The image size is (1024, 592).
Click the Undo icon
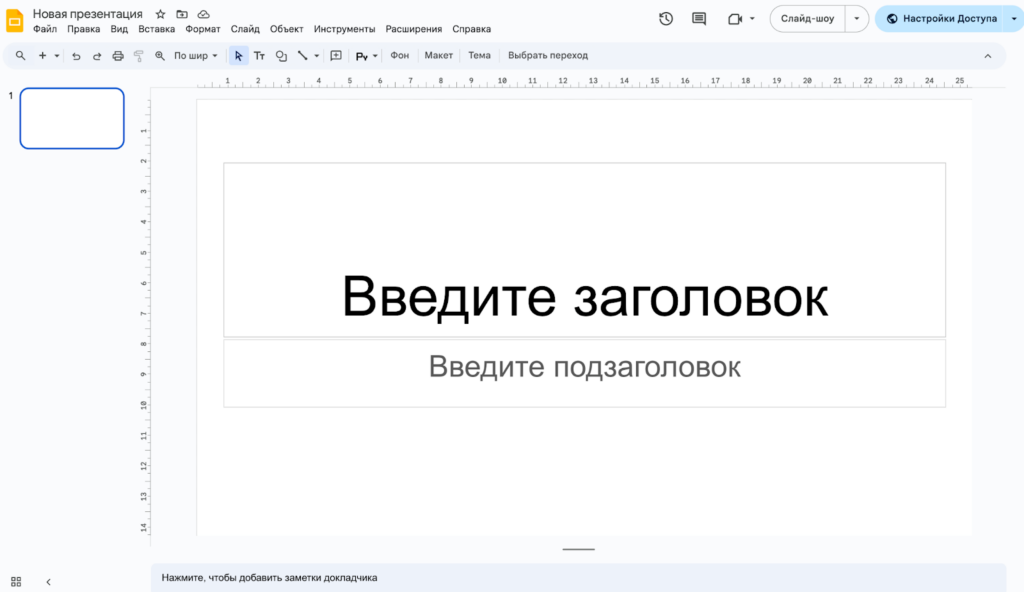tap(76, 55)
